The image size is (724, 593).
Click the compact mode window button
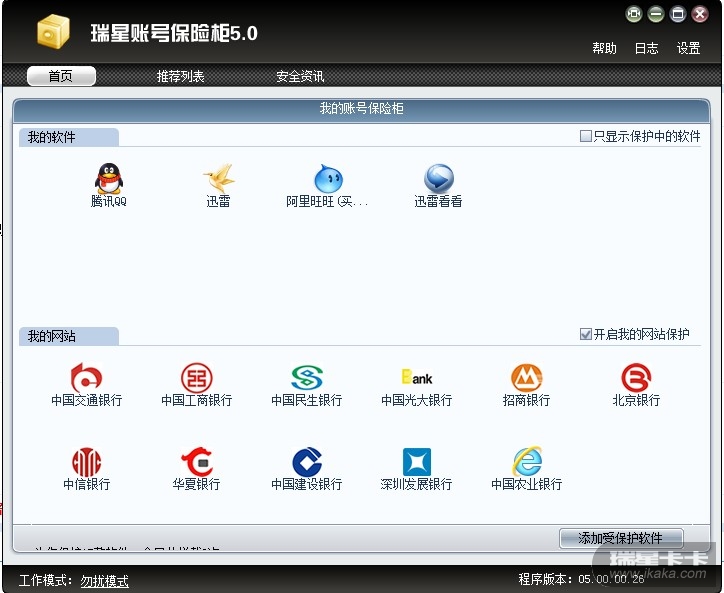click(x=634, y=14)
